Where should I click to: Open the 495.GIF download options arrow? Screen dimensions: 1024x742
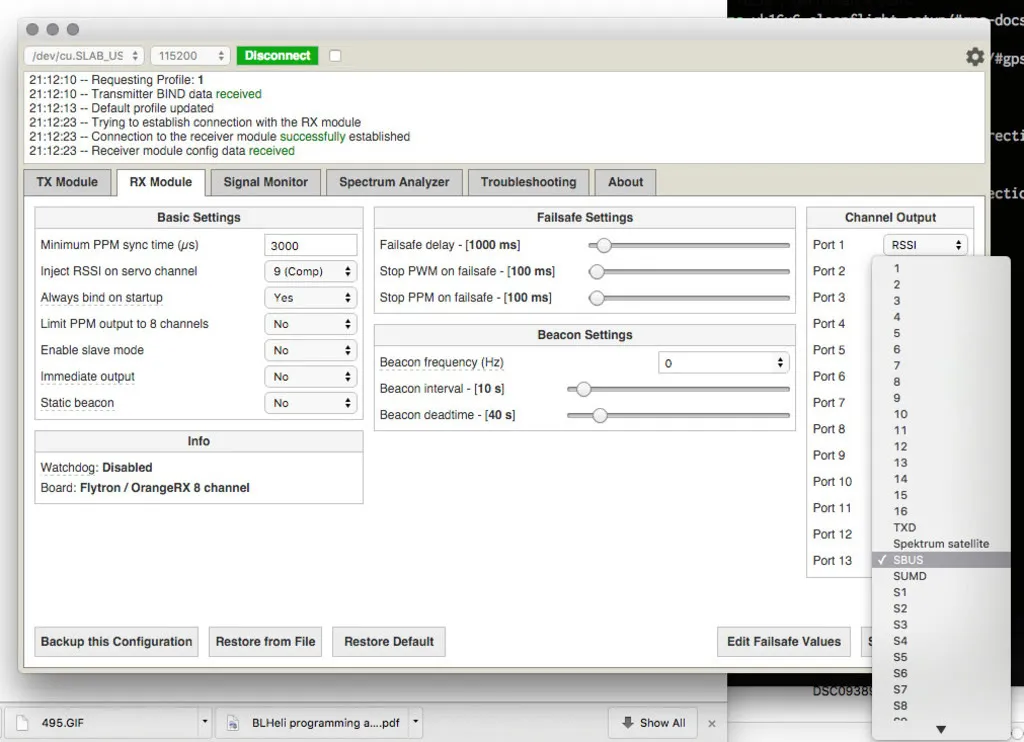click(x=204, y=721)
